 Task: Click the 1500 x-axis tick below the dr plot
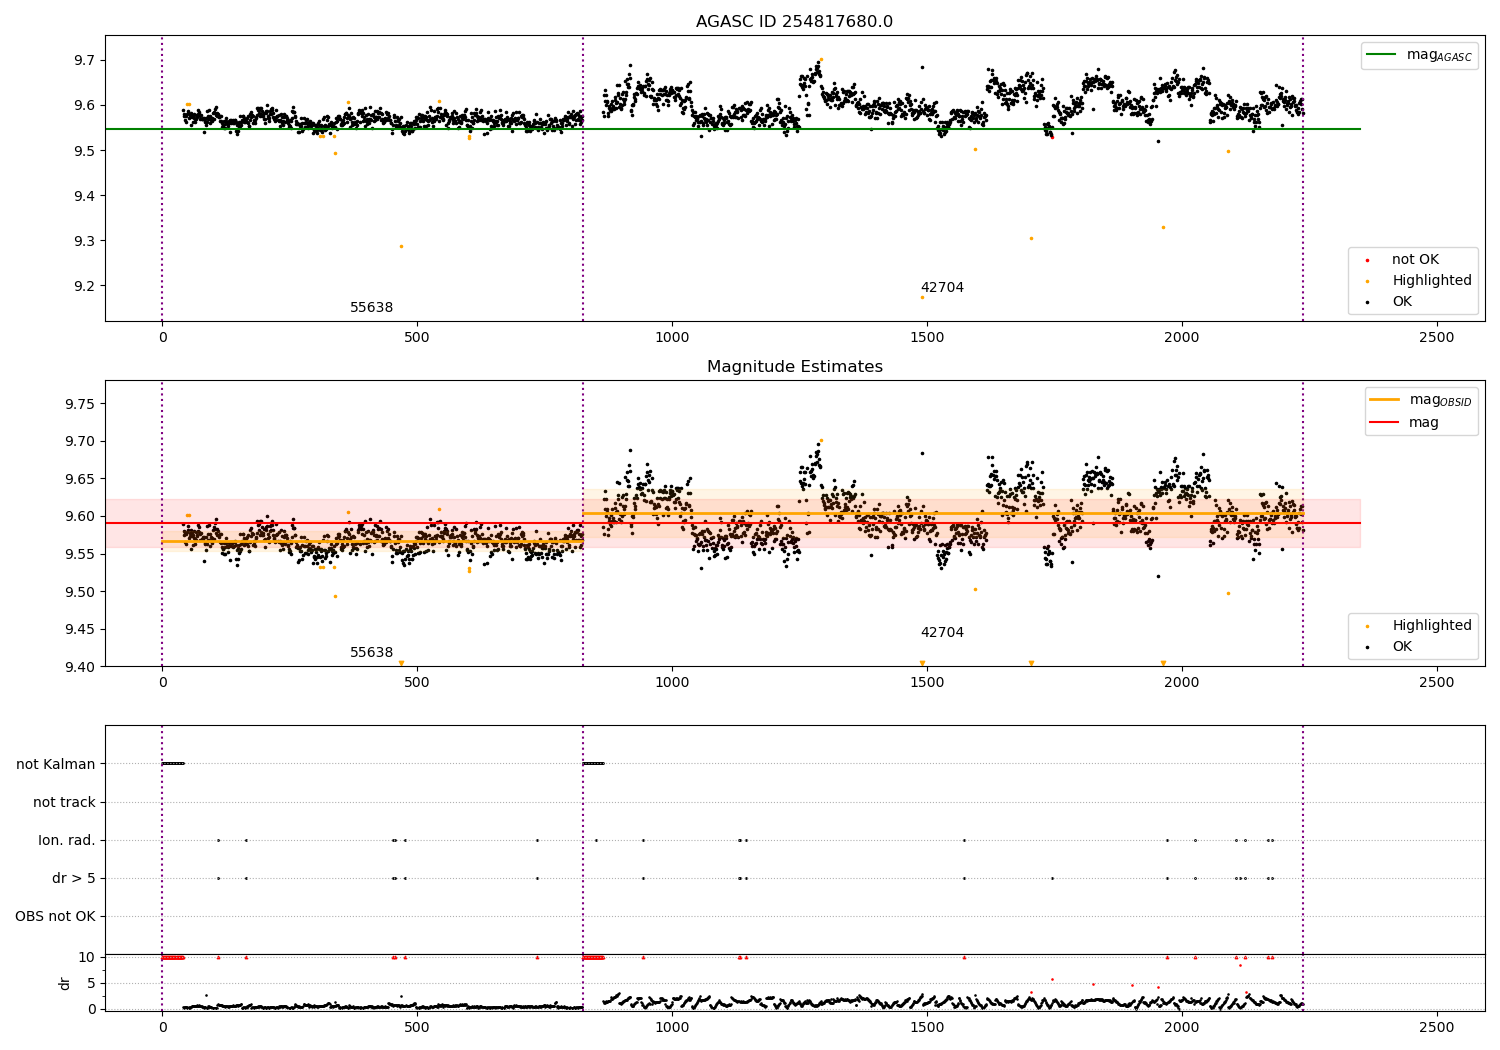(x=927, y=1028)
